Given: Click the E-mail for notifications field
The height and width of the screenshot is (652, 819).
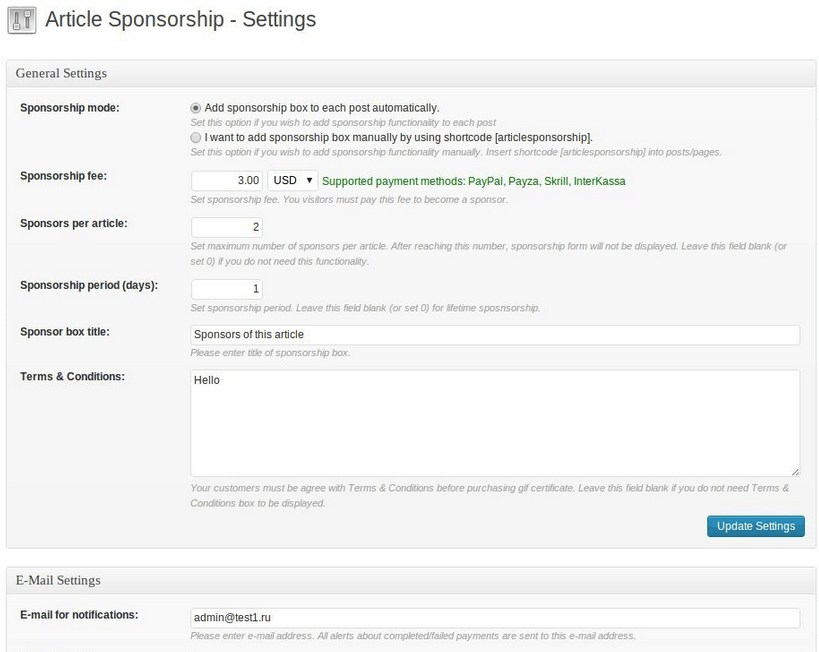Looking at the screenshot, I should [x=495, y=618].
